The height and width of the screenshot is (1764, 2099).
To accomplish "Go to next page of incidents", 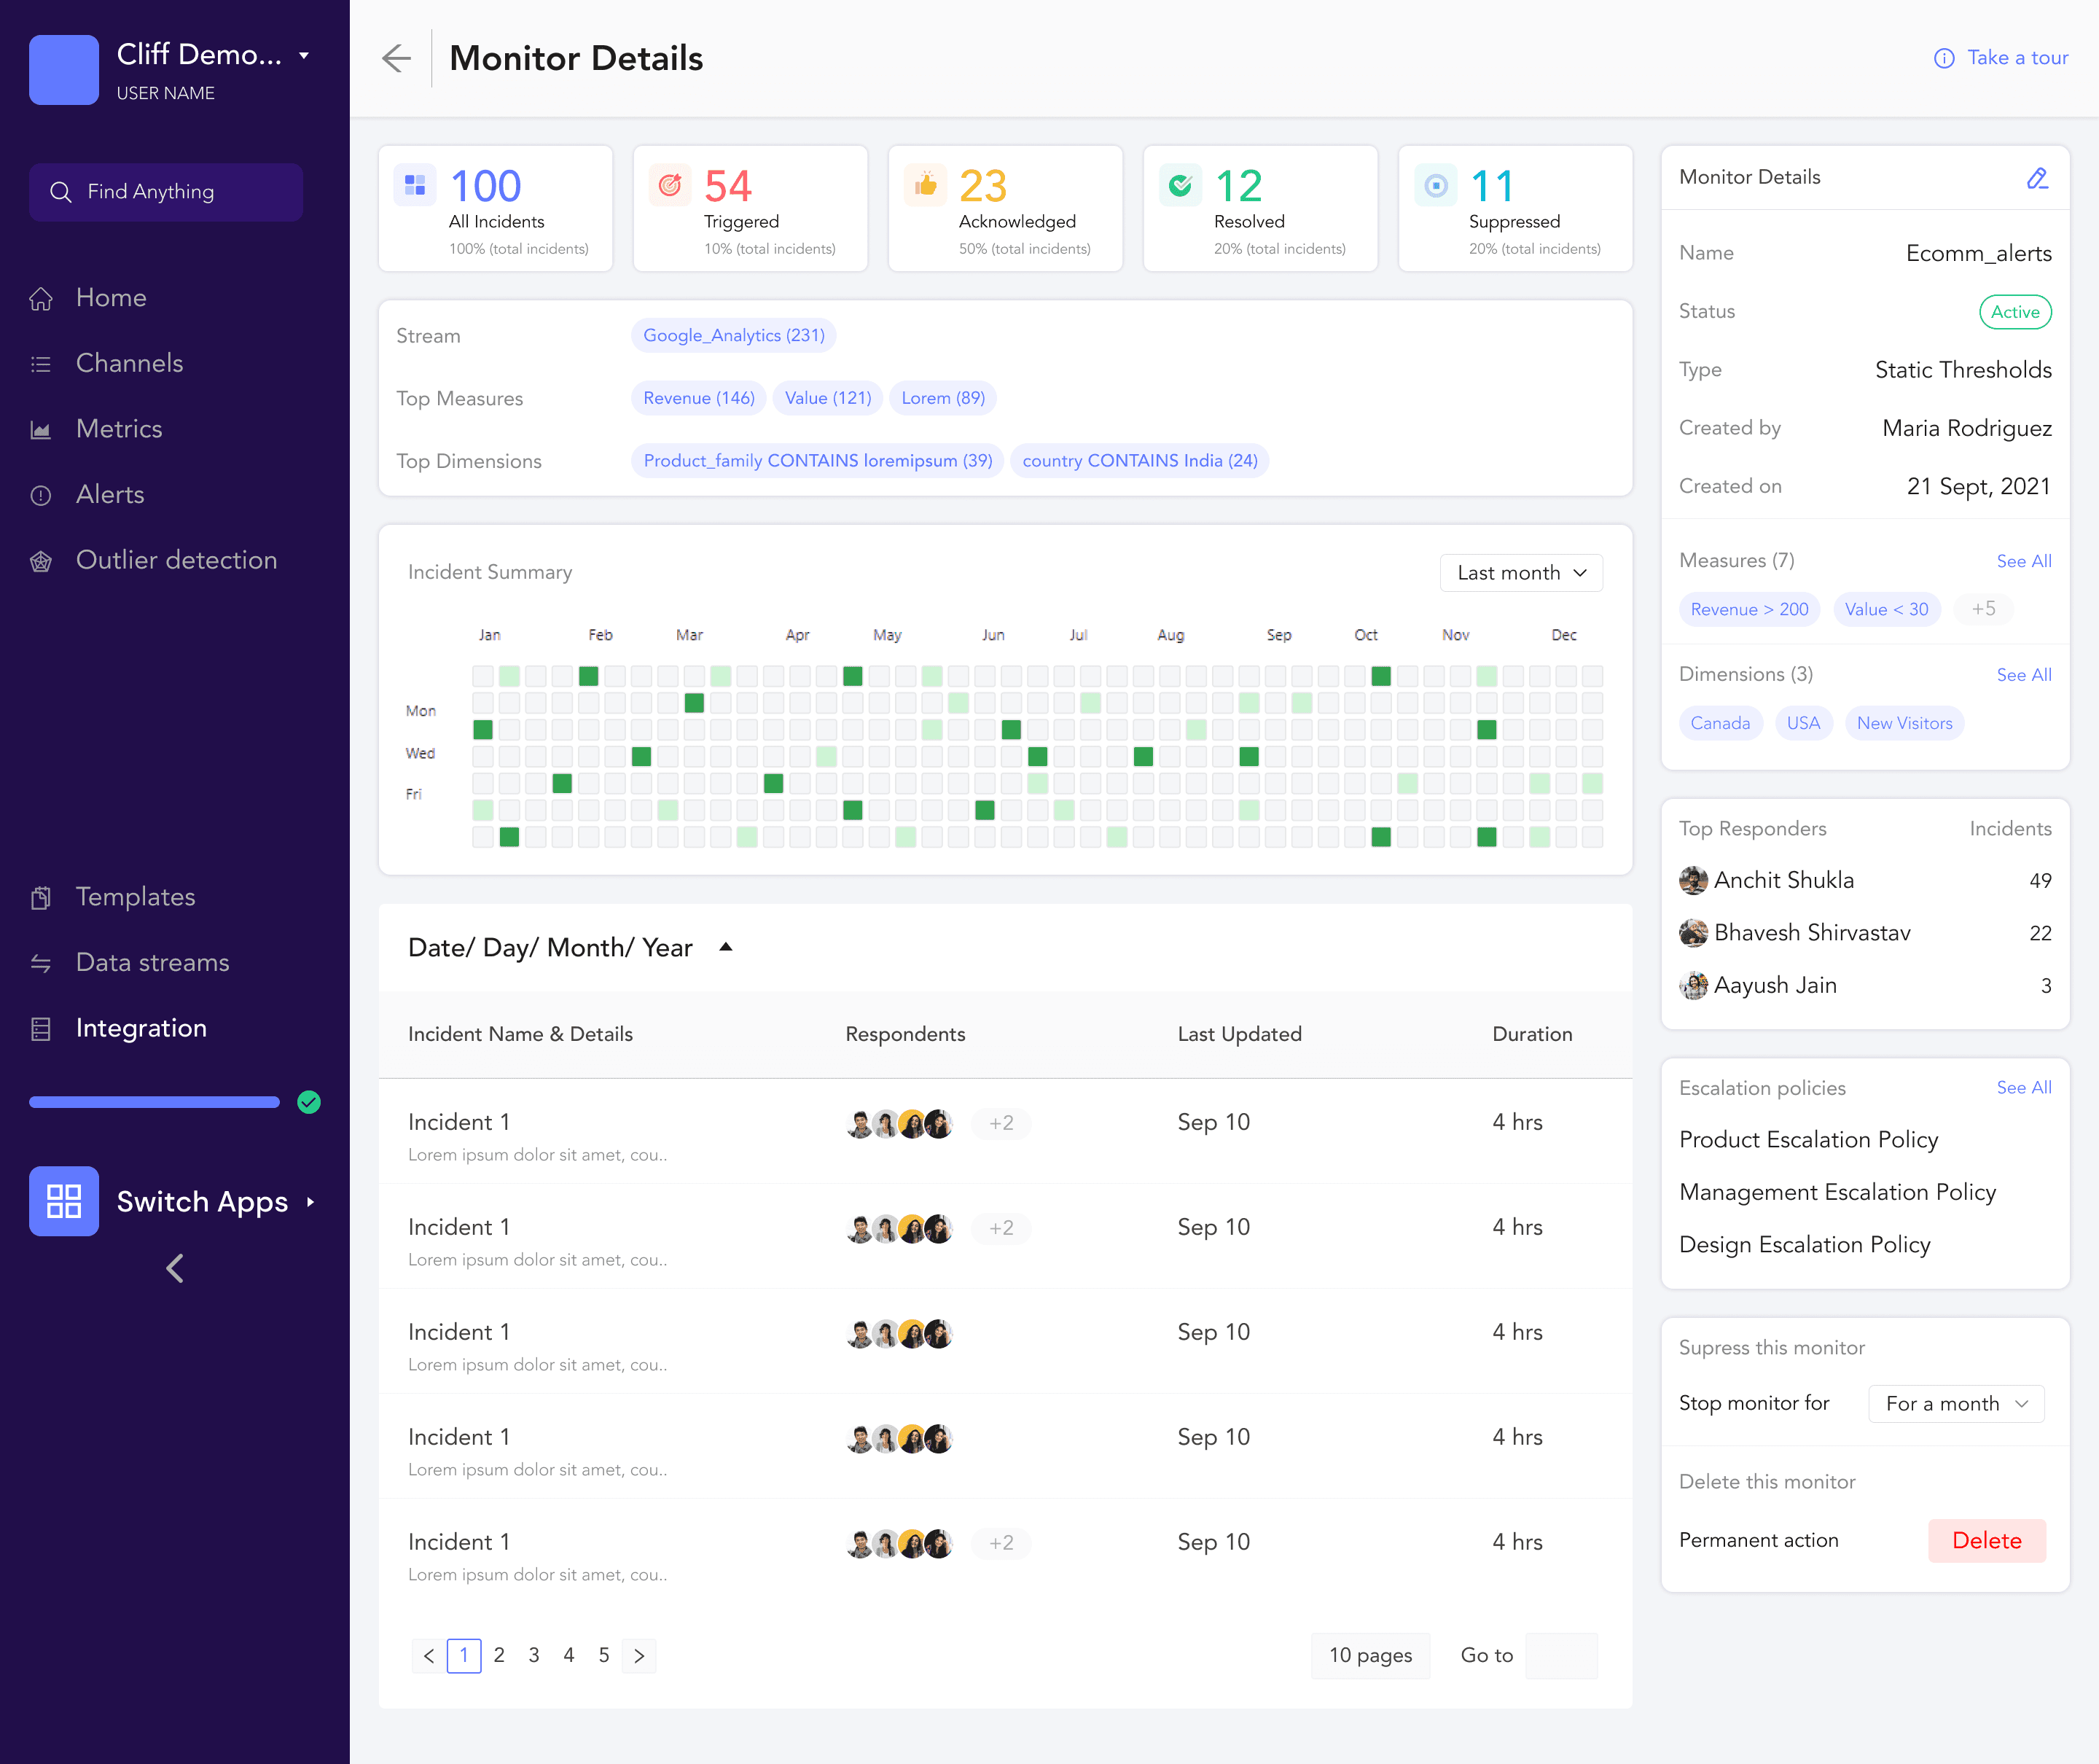I will [x=639, y=1656].
